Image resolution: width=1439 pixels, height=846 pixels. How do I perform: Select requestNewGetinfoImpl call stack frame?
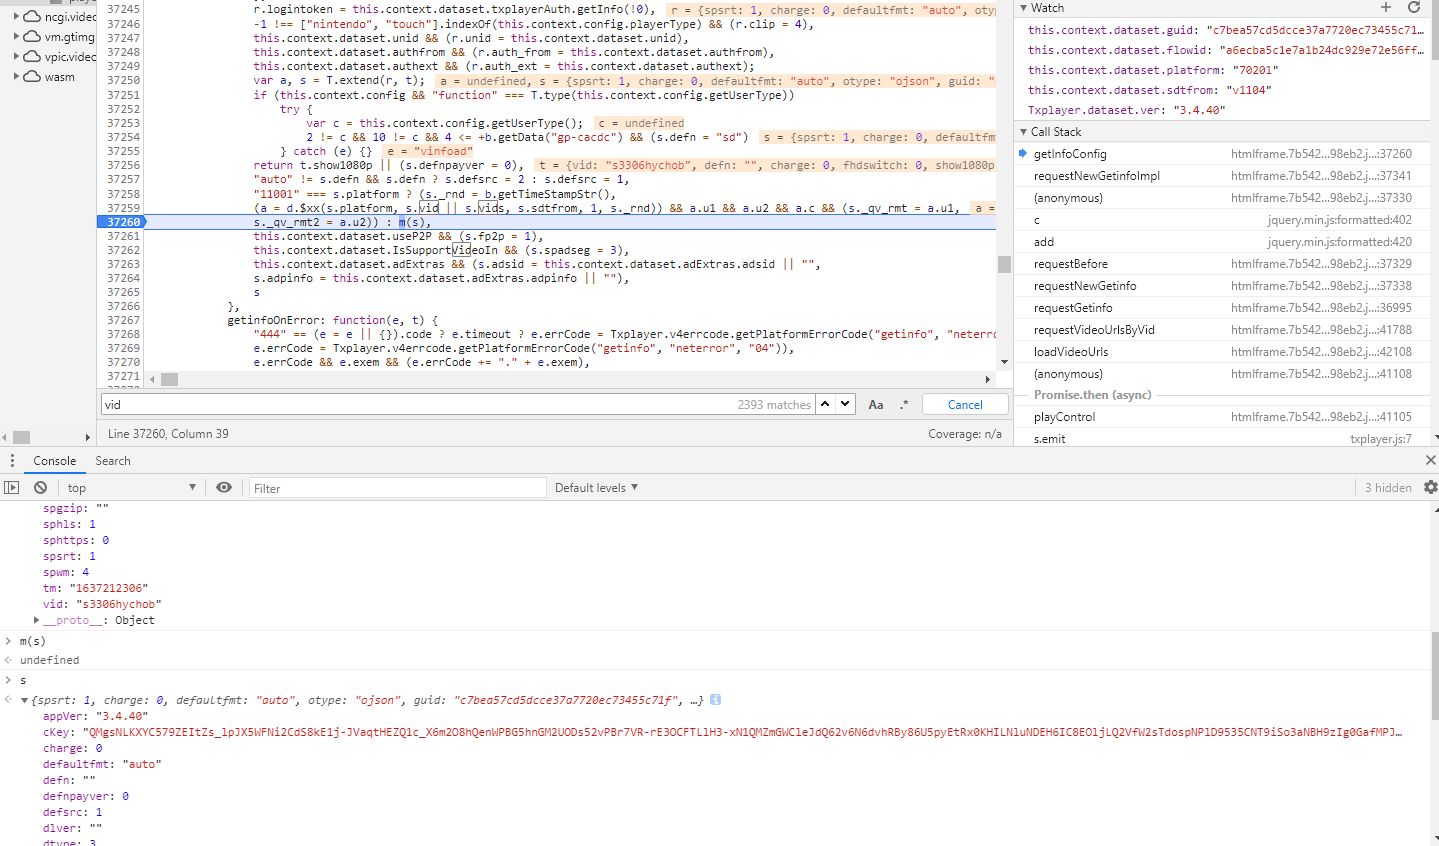click(1096, 176)
